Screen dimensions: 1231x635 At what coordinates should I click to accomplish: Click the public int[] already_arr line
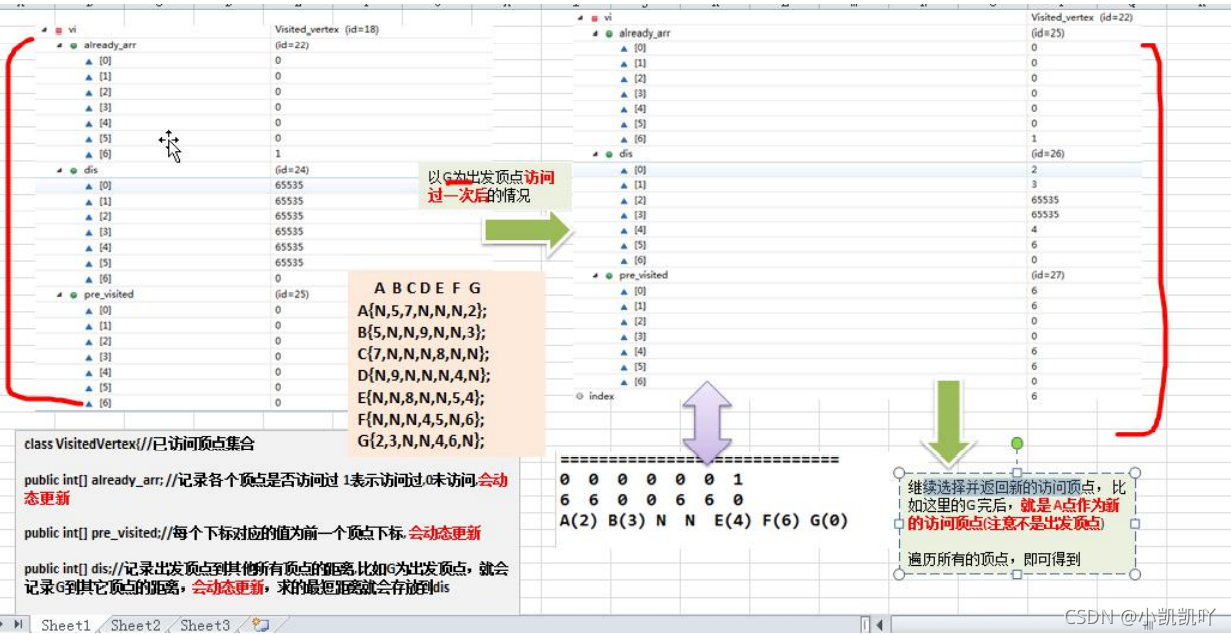(x=266, y=488)
